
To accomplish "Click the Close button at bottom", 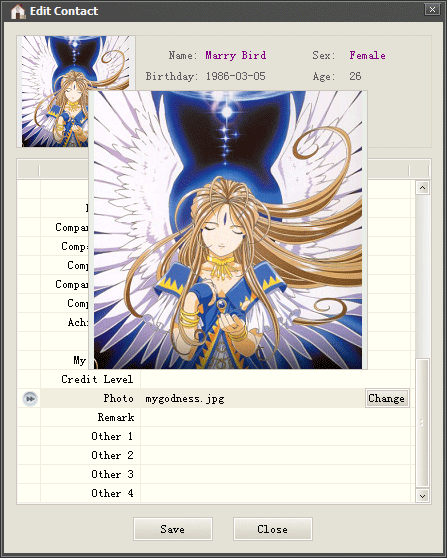I will coord(273,529).
